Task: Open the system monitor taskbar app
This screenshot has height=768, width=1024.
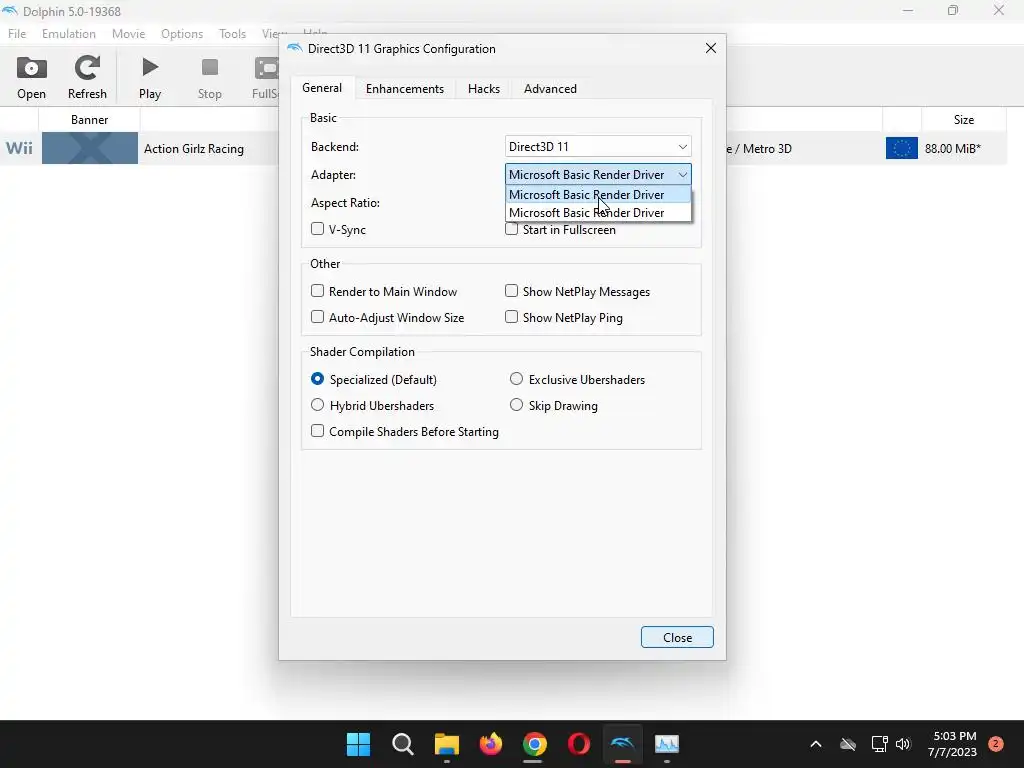Action: click(667, 744)
